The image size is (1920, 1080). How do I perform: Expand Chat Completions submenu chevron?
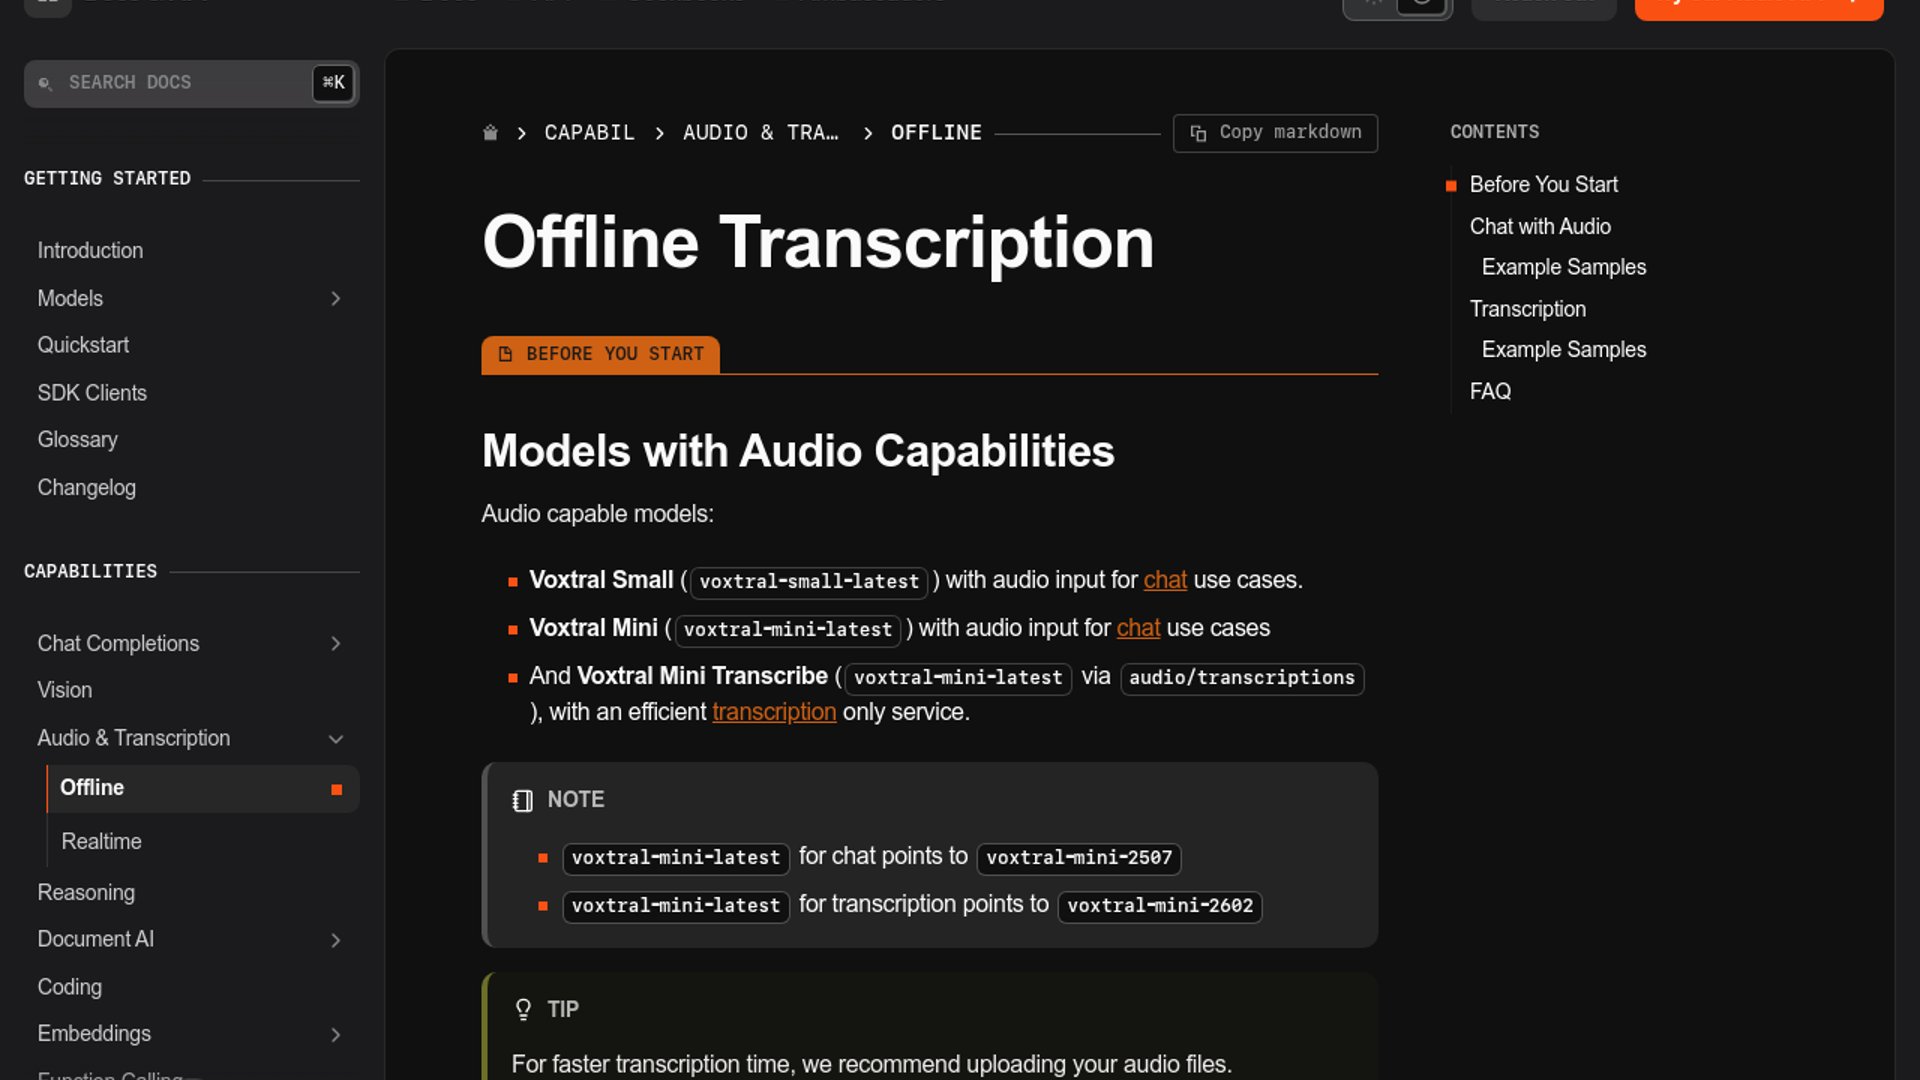coord(335,644)
